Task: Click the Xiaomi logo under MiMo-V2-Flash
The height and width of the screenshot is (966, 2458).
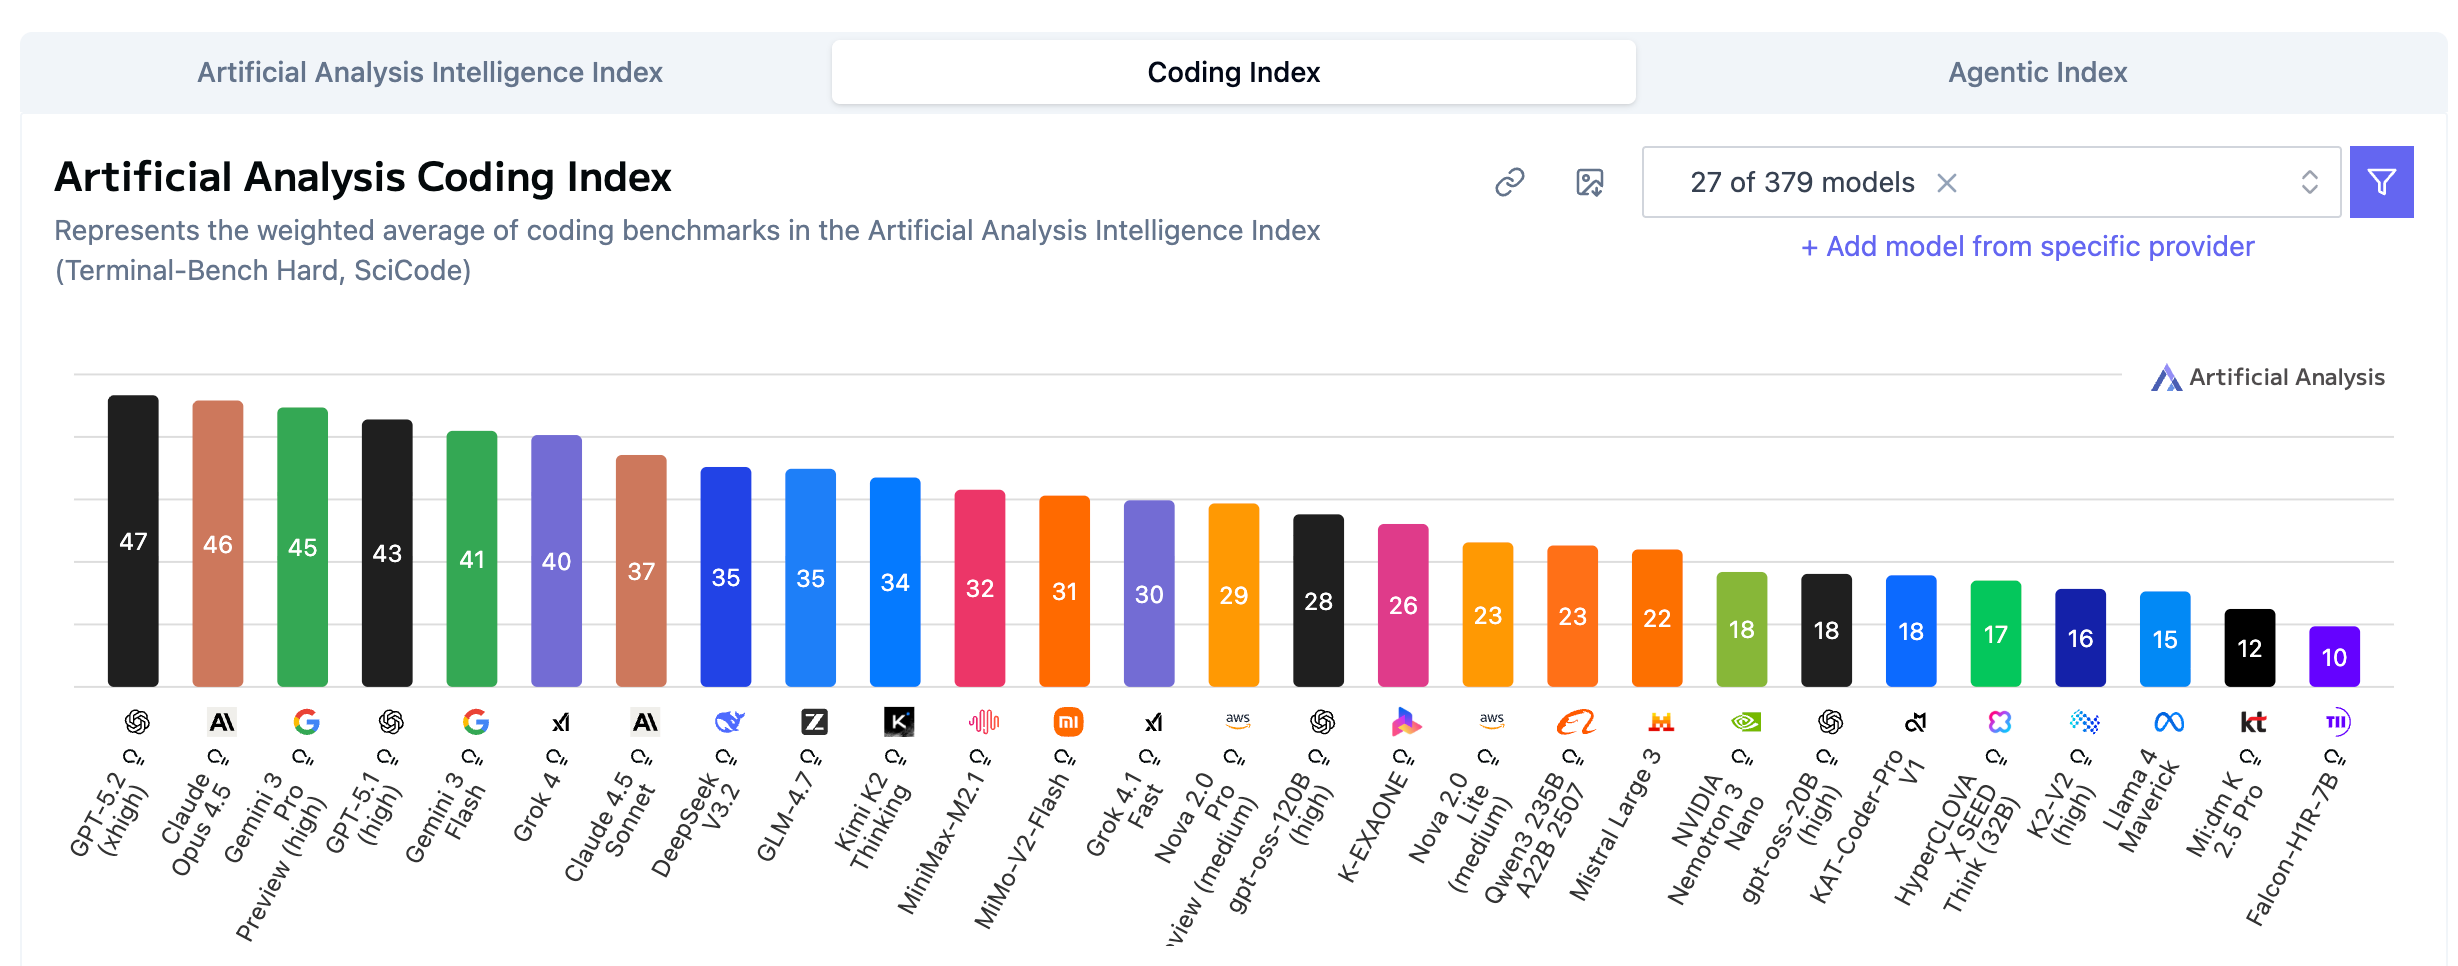Action: click(1068, 721)
